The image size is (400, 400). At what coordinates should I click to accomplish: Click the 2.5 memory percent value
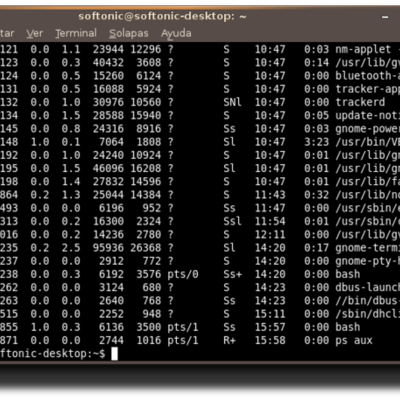[71, 248]
